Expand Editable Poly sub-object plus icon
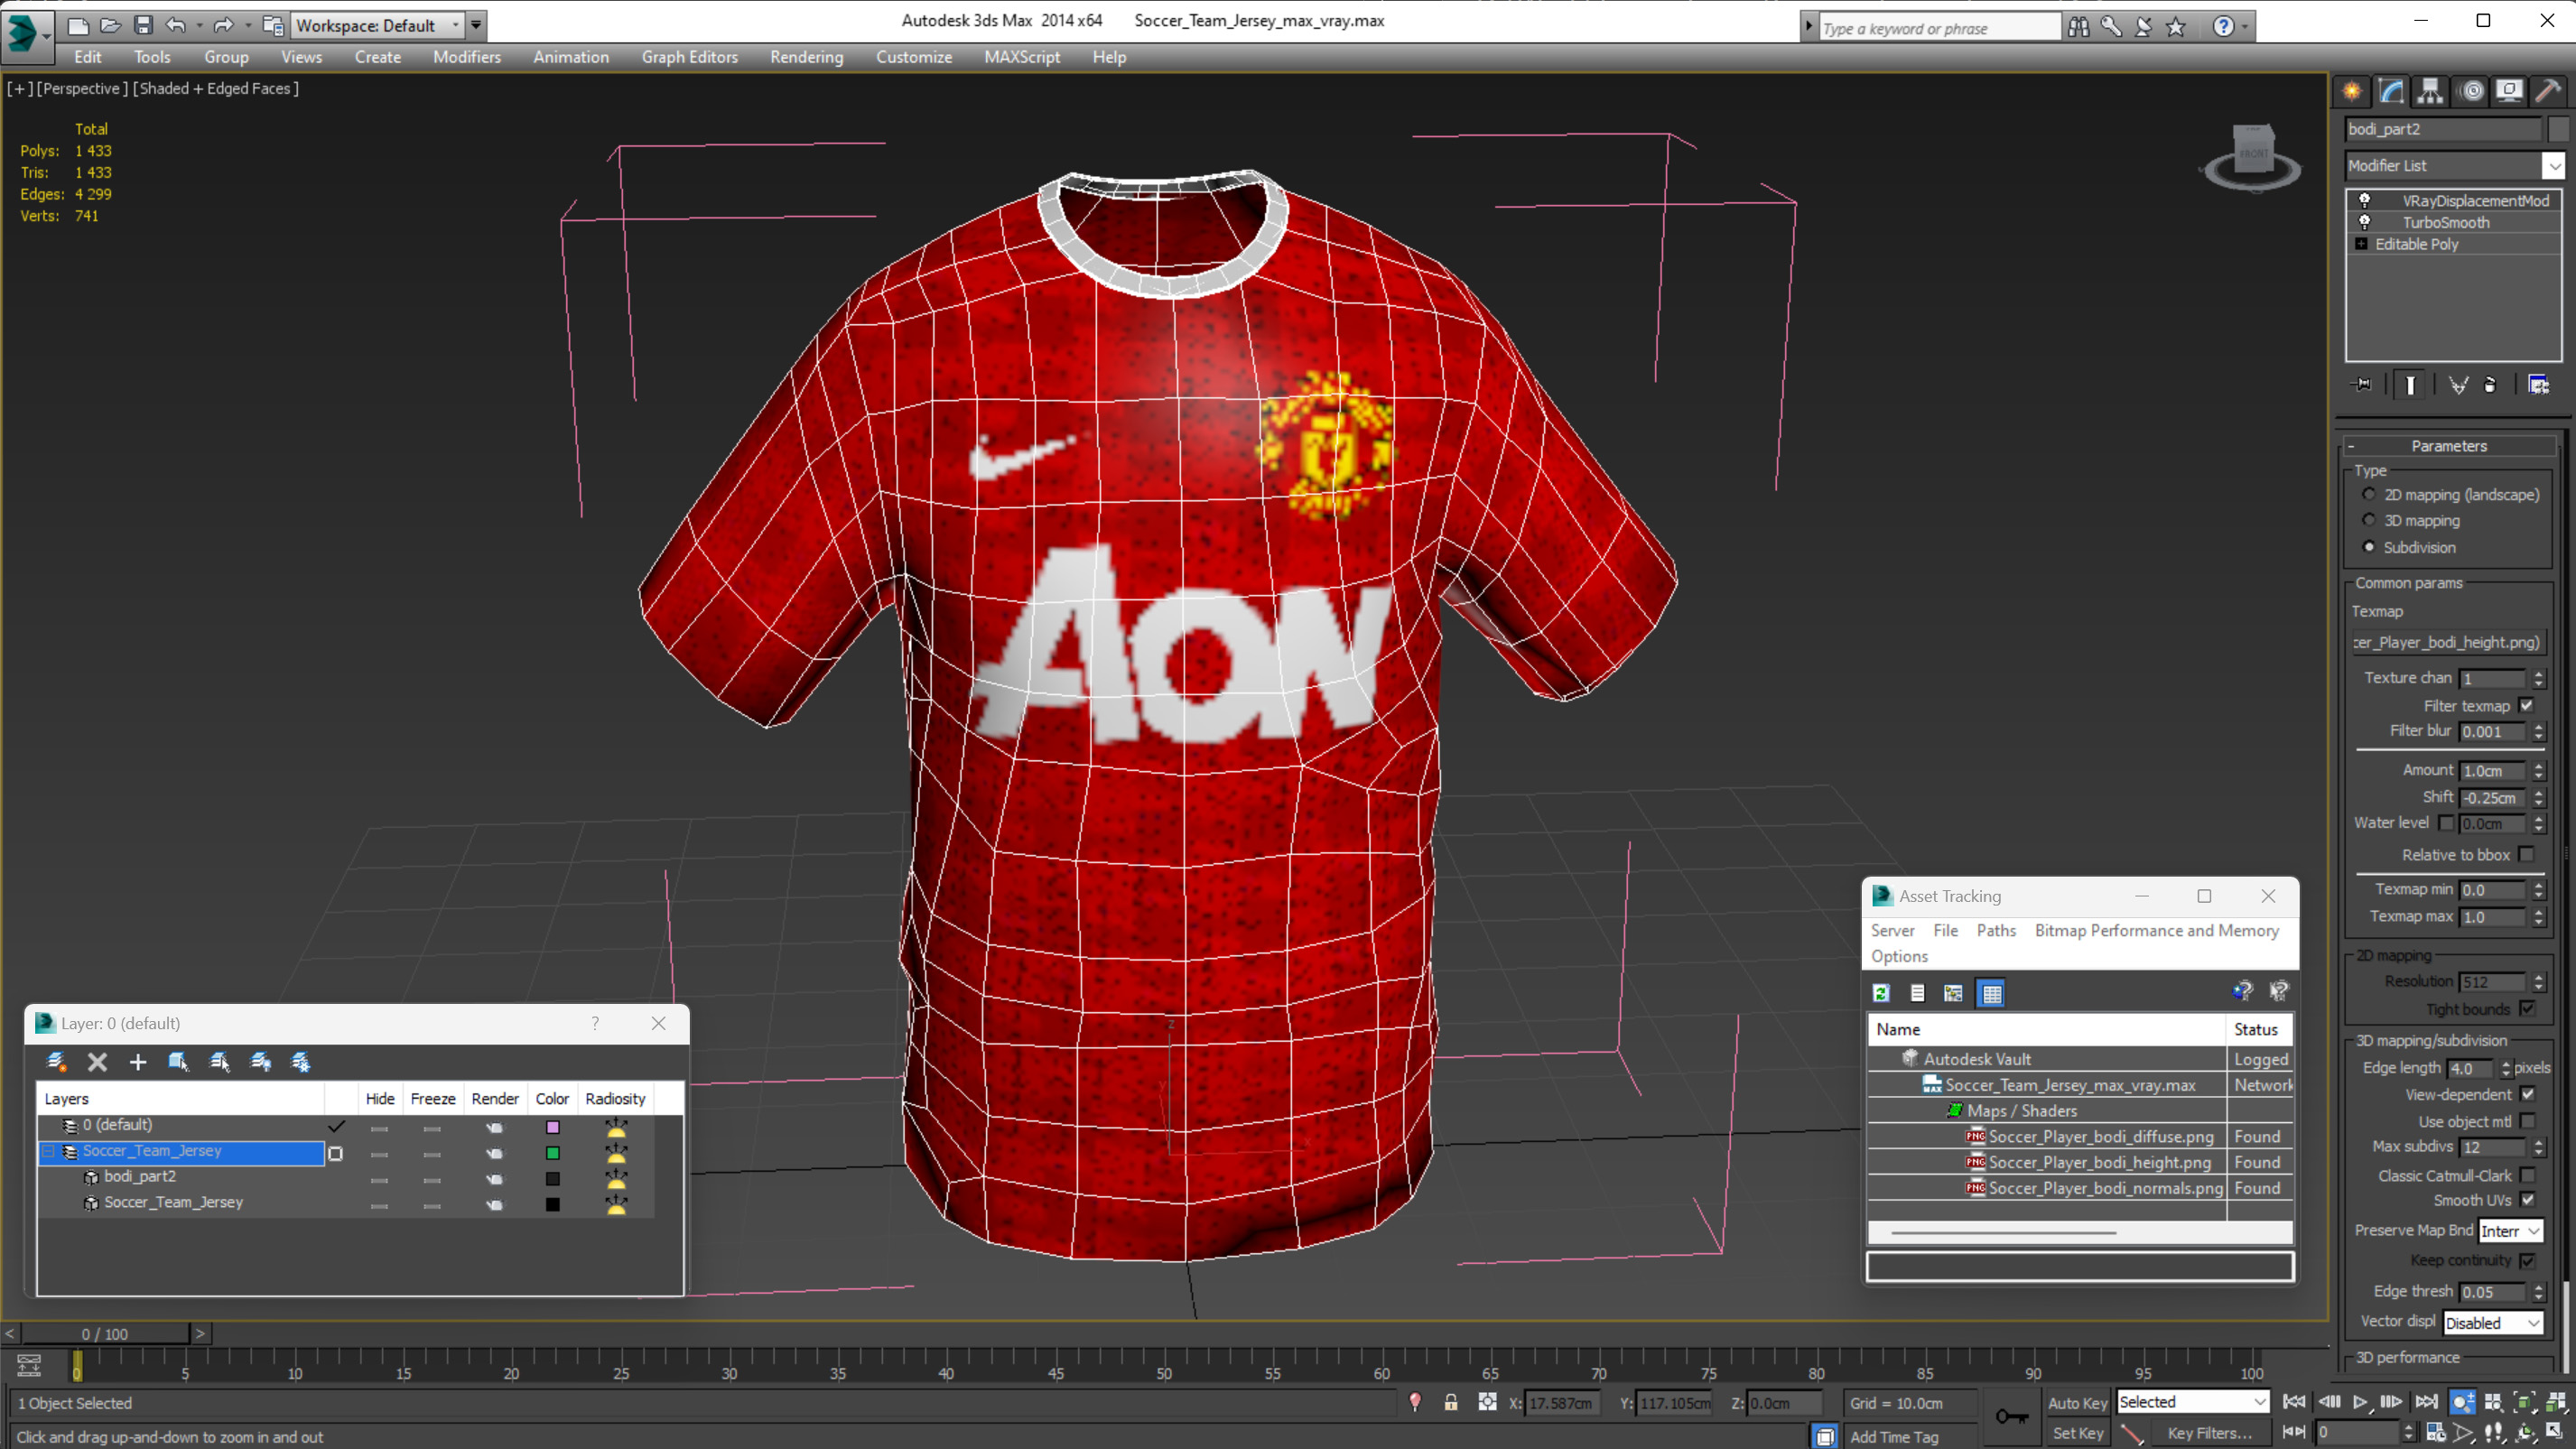The height and width of the screenshot is (1449, 2576). [2361, 244]
